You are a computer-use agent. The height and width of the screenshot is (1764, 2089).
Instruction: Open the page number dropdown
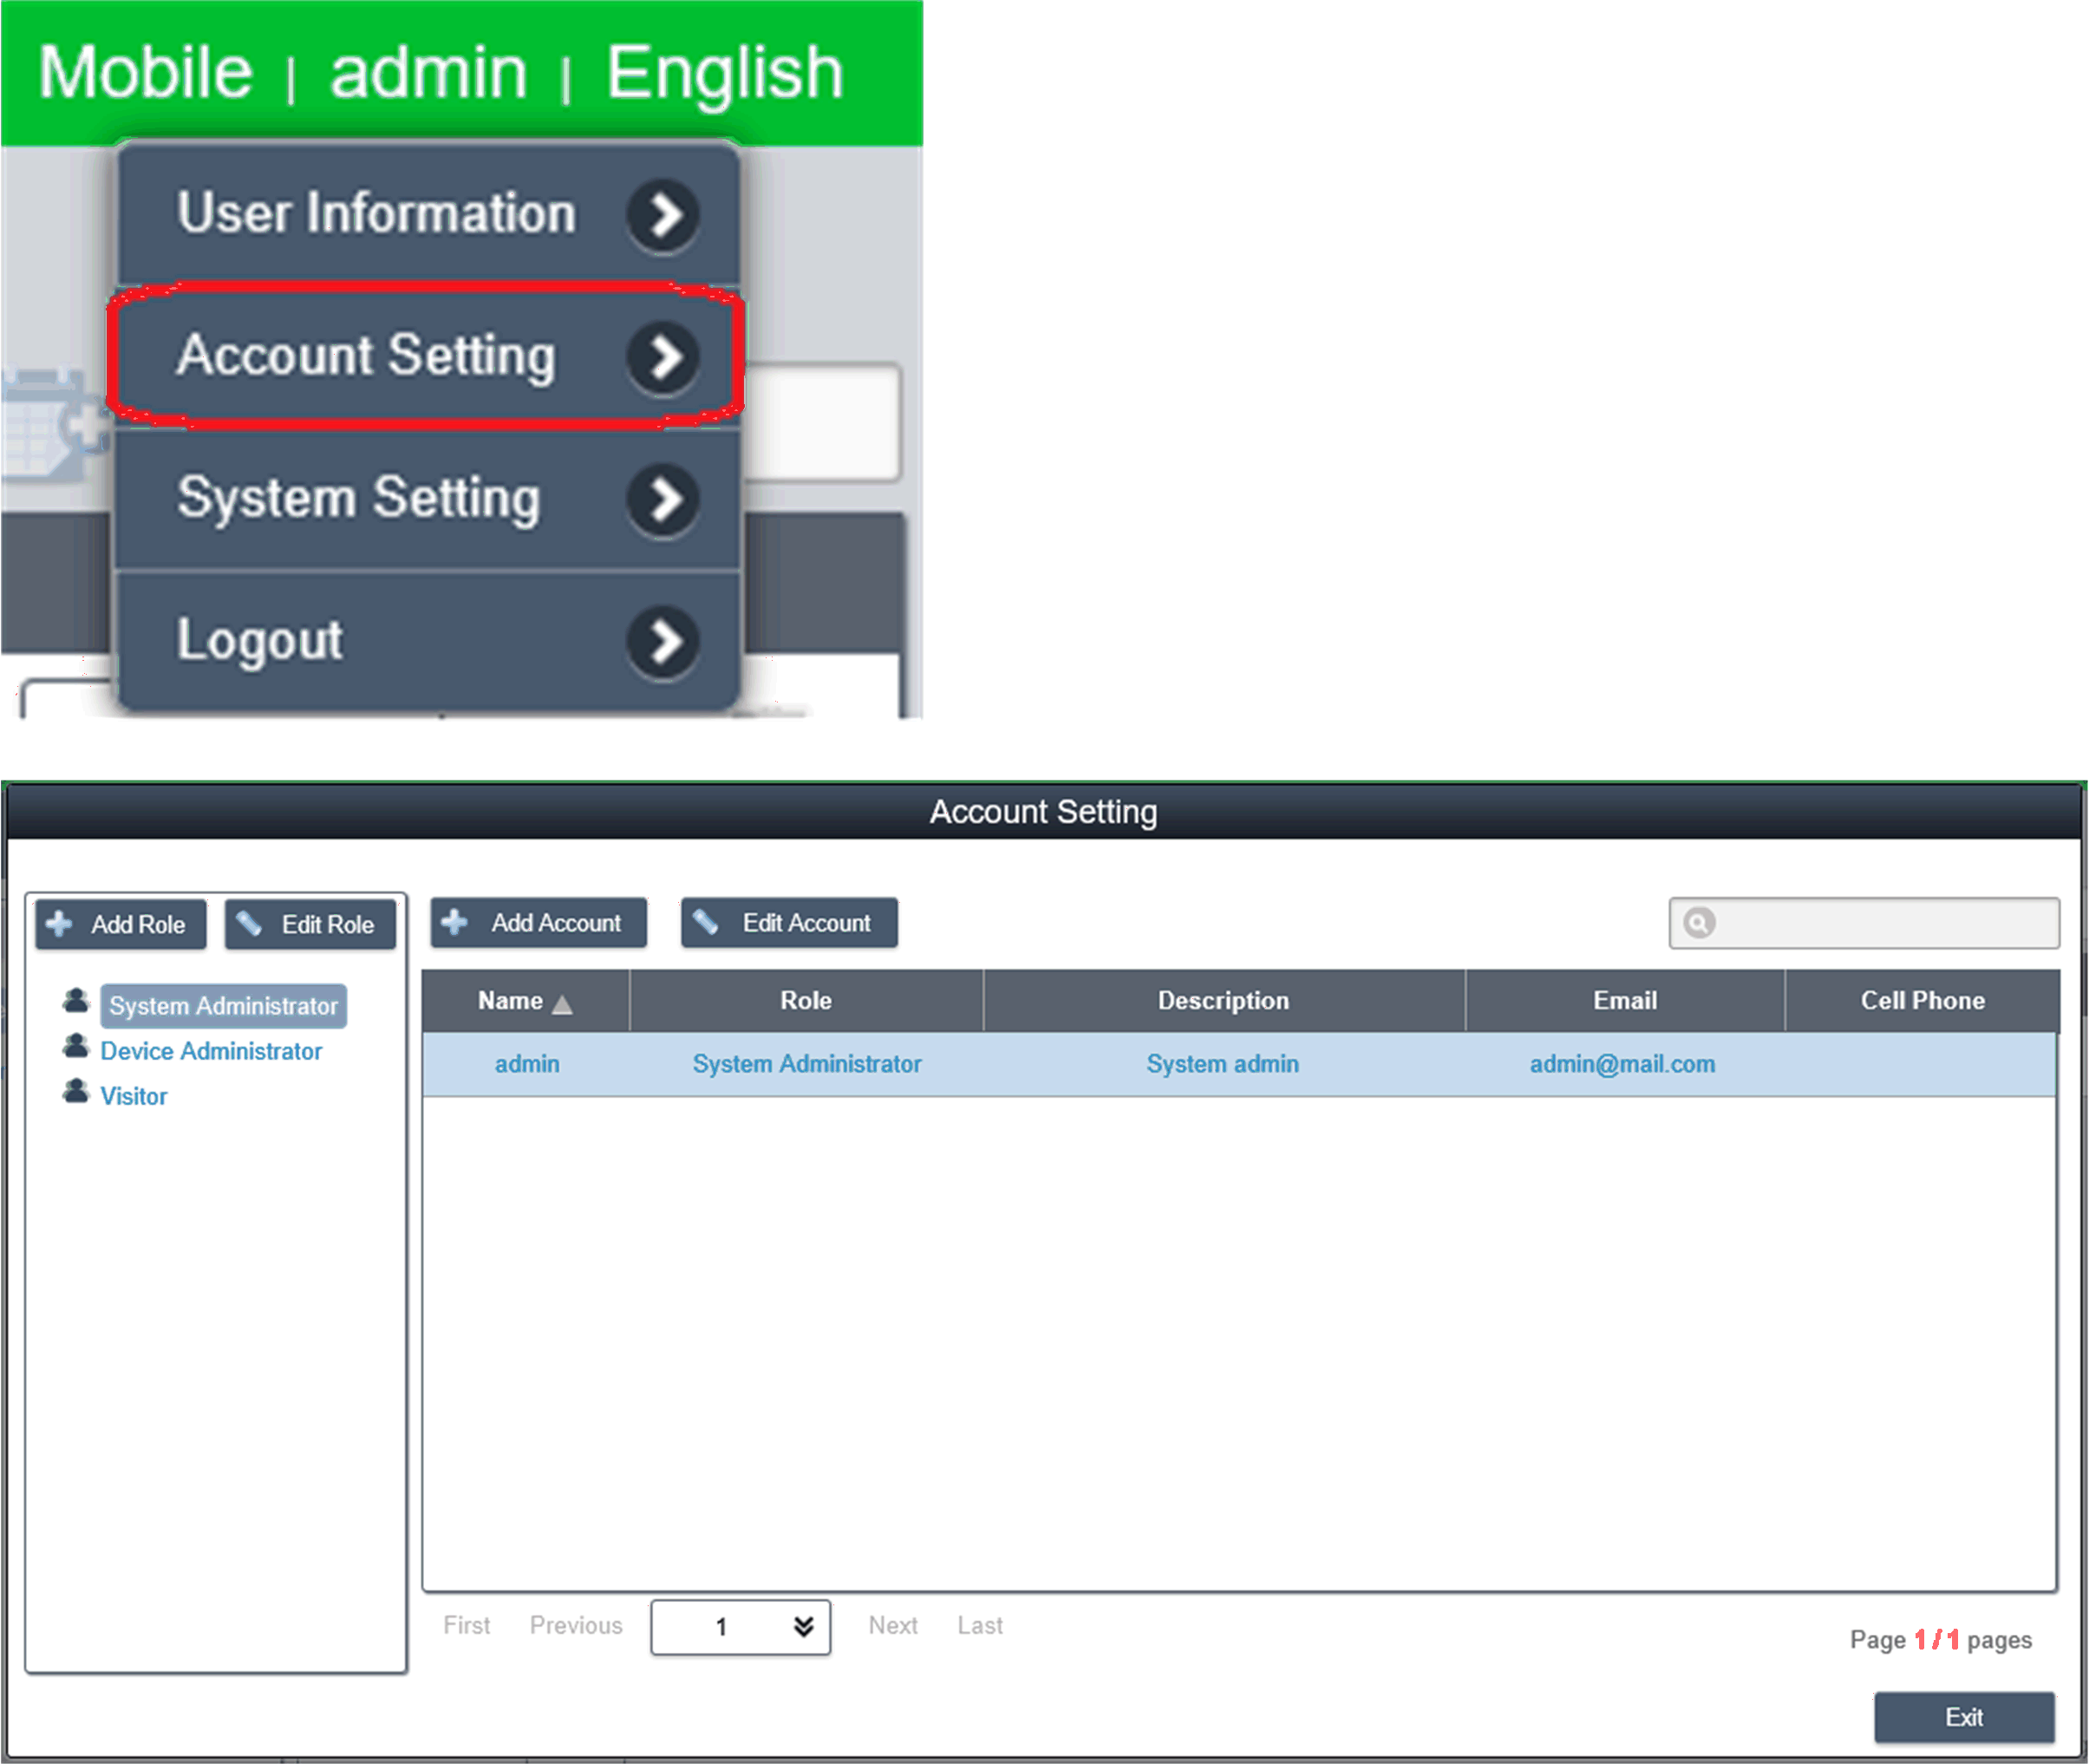point(803,1627)
